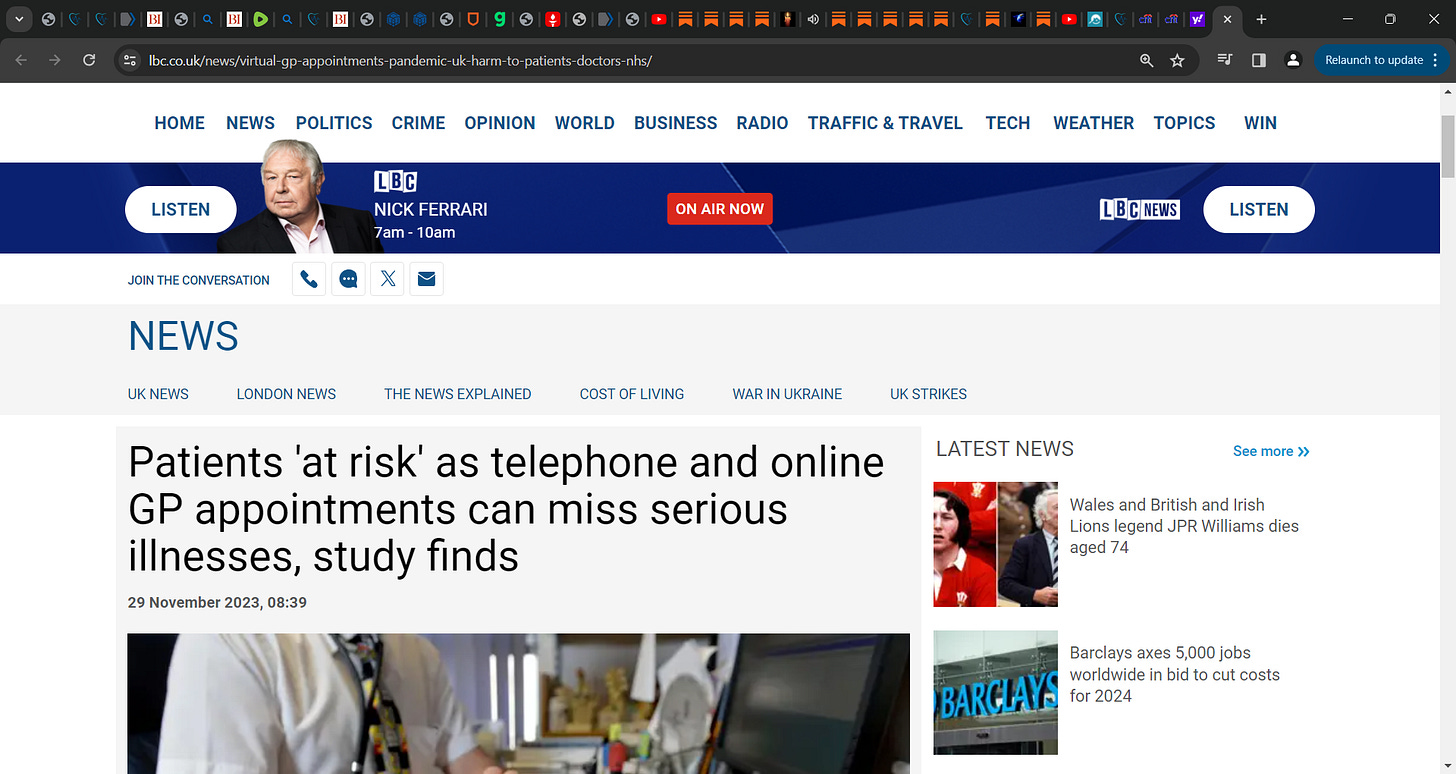Click the JPR Williams story thumbnail
1456x774 pixels.
[995, 544]
